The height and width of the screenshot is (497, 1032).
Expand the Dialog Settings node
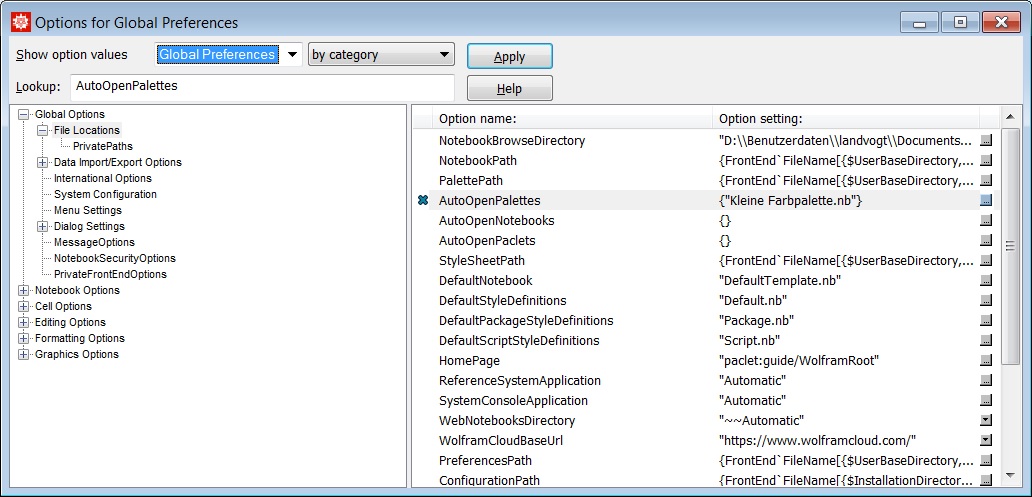pos(43,226)
